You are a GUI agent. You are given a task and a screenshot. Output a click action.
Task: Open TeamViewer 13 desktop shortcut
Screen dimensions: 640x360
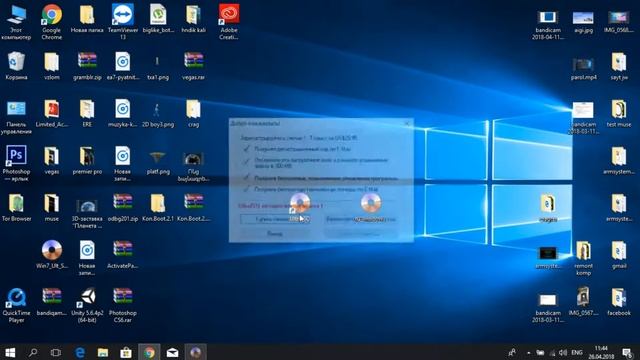122,22
